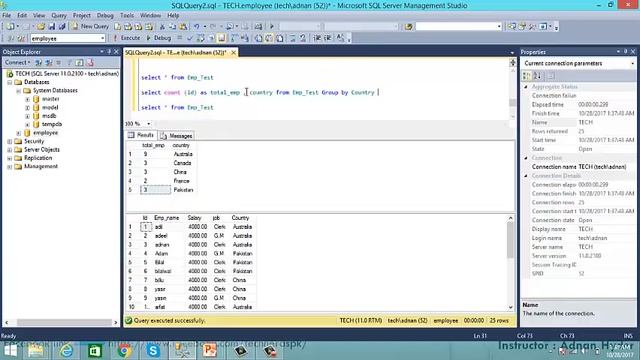Click the Increase Indent icon
Viewport: 640px width, 360px height.
(328, 38)
